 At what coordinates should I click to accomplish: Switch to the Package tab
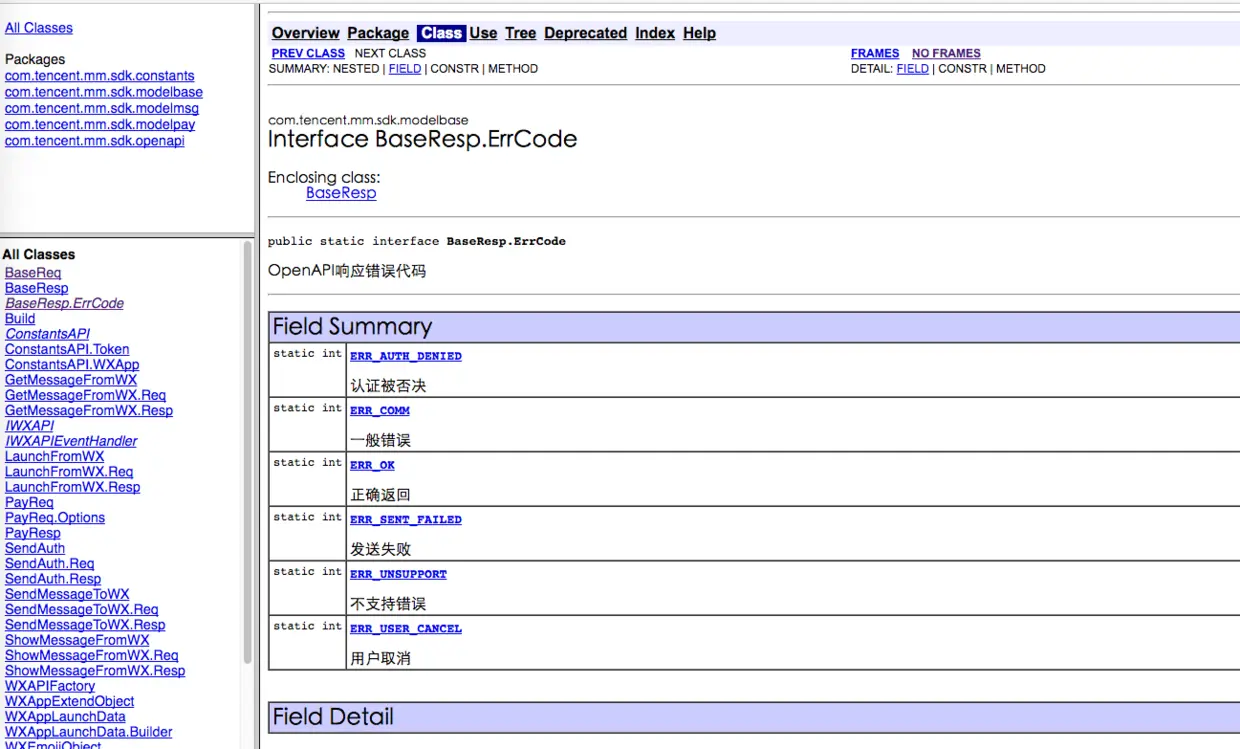click(378, 33)
